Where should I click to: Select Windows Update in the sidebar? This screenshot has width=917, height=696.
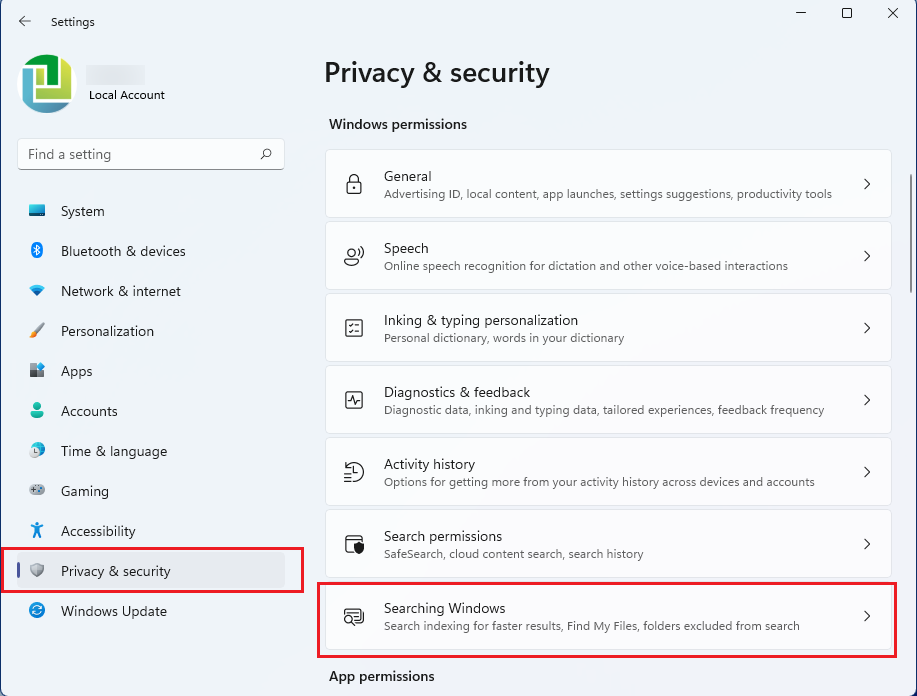click(151, 611)
